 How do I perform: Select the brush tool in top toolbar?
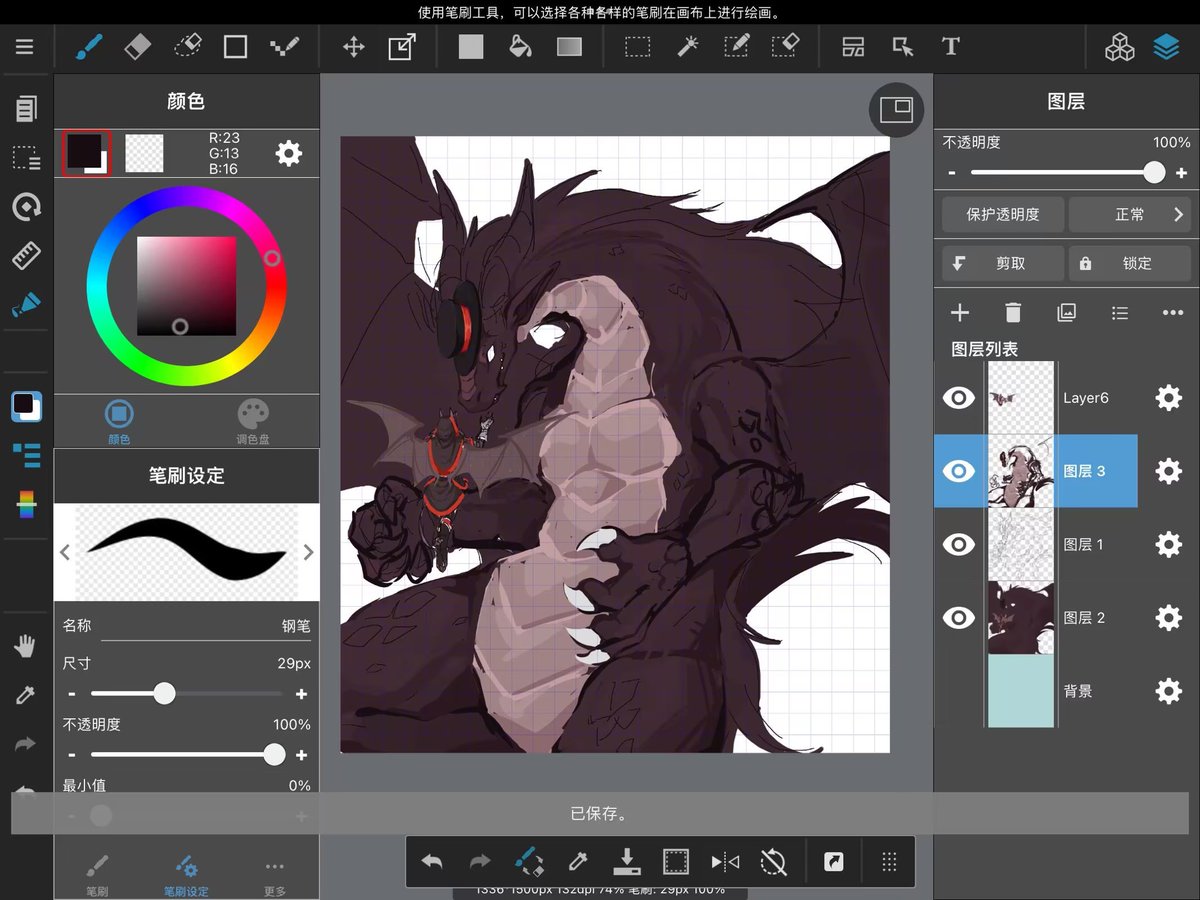tap(91, 47)
